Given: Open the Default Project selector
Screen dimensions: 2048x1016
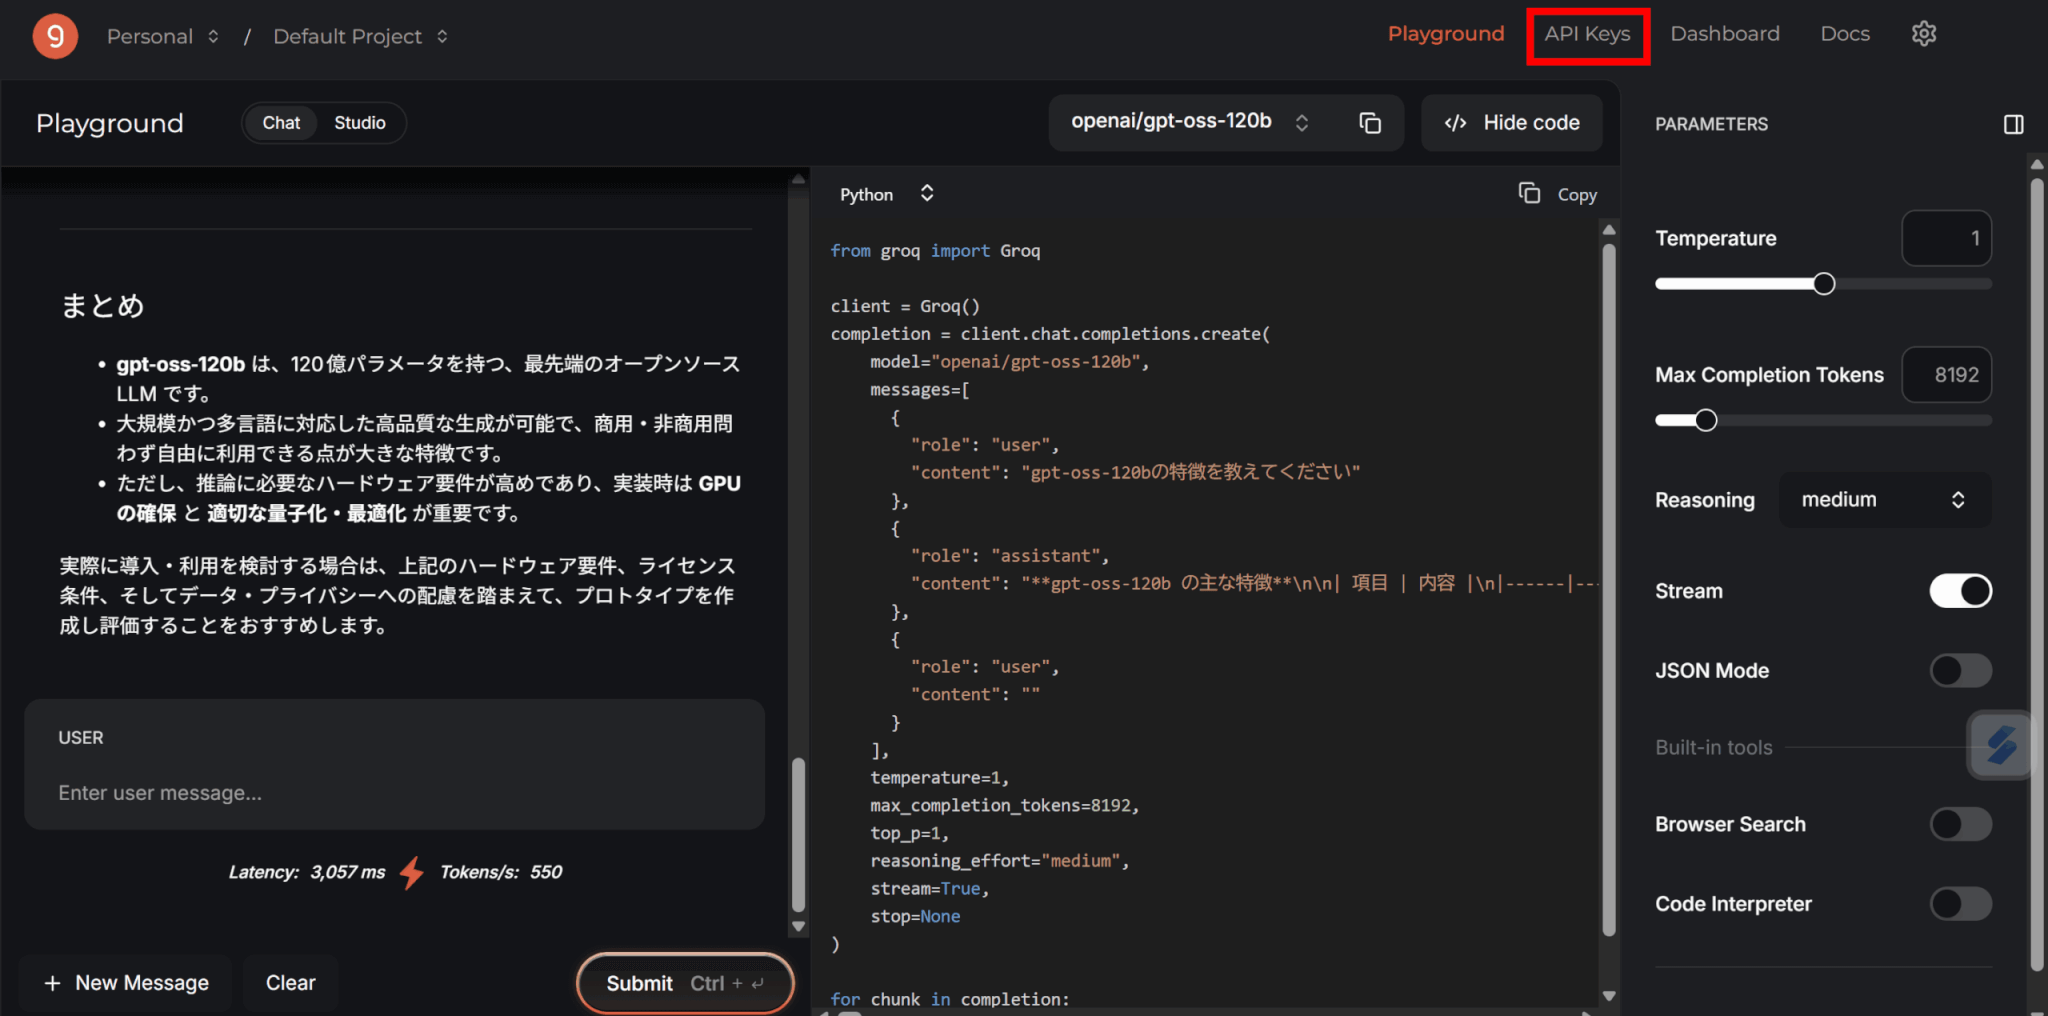Looking at the screenshot, I should click(360, 36).
